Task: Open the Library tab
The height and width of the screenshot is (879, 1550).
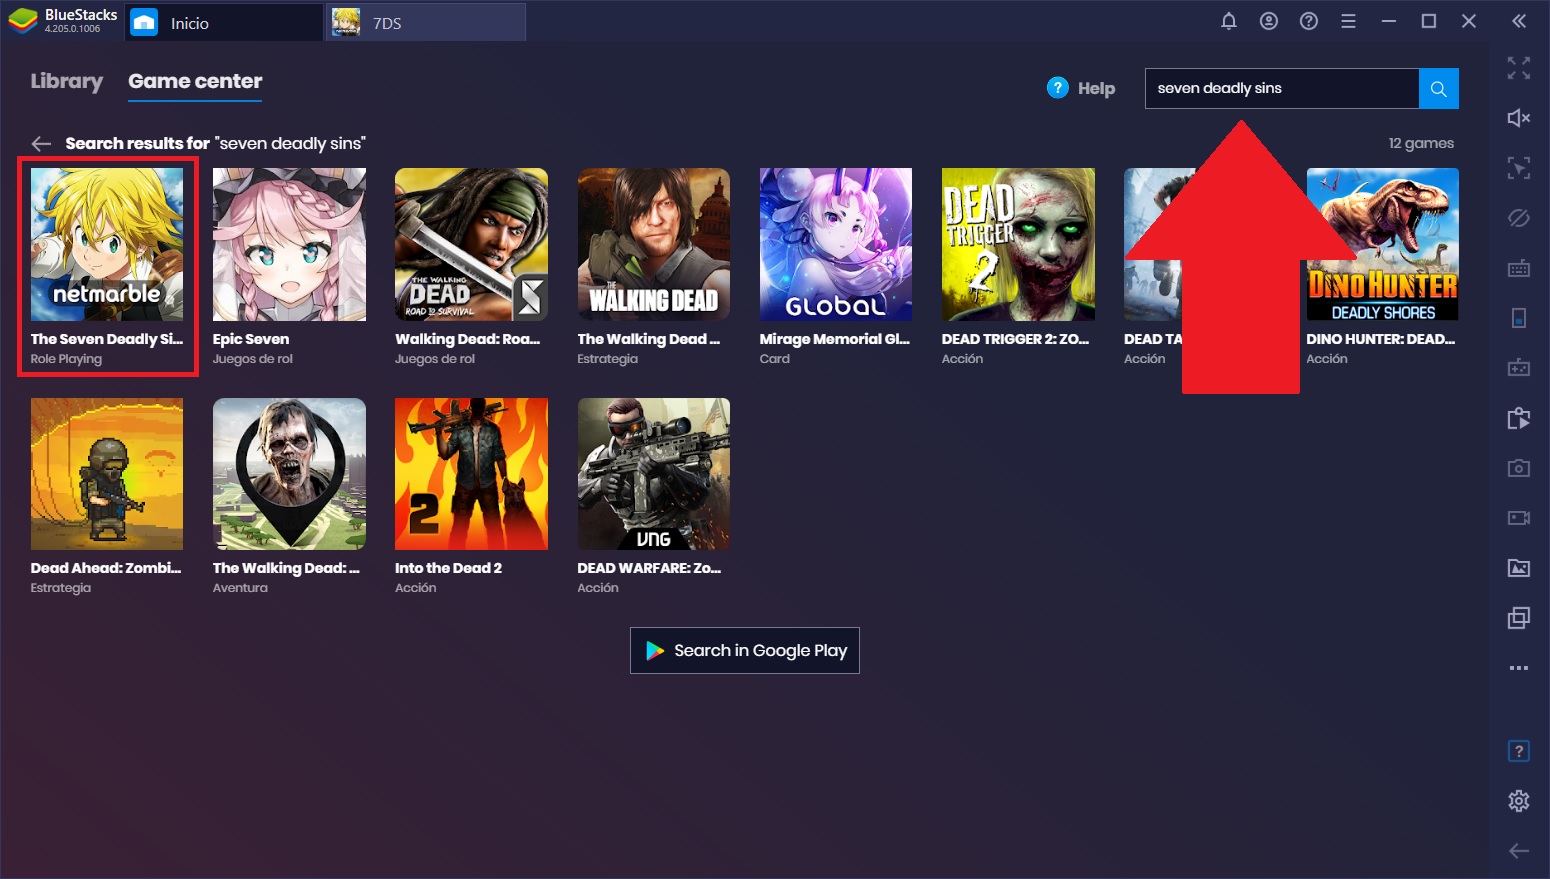Action: [x=67, y=81]
